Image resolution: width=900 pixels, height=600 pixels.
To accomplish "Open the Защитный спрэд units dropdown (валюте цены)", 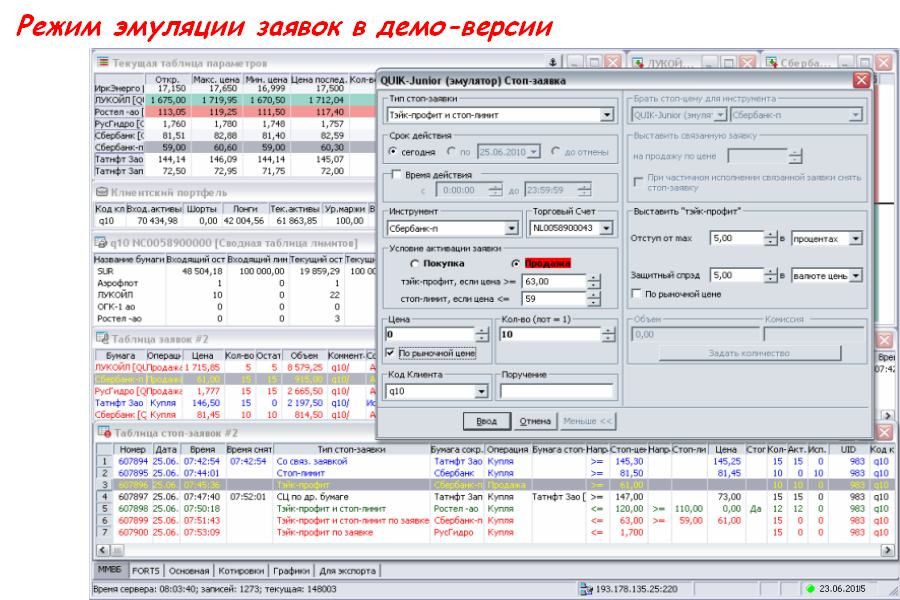I will [x=855, y=276].
